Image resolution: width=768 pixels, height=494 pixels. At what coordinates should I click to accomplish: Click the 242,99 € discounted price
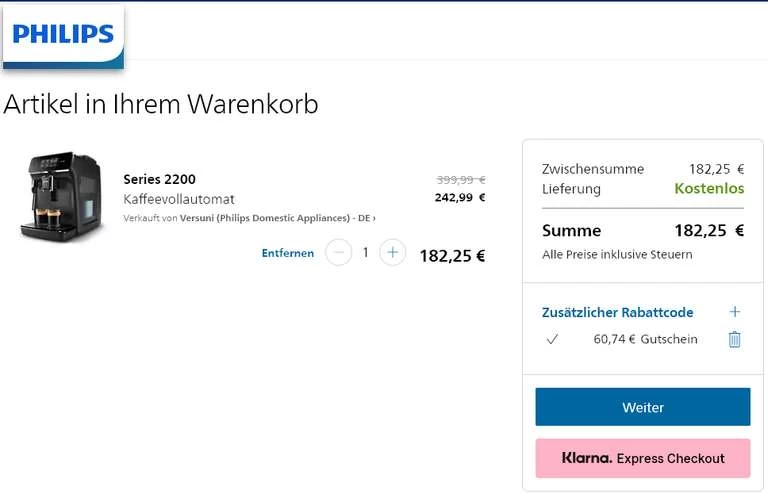(x=460, y=197)
